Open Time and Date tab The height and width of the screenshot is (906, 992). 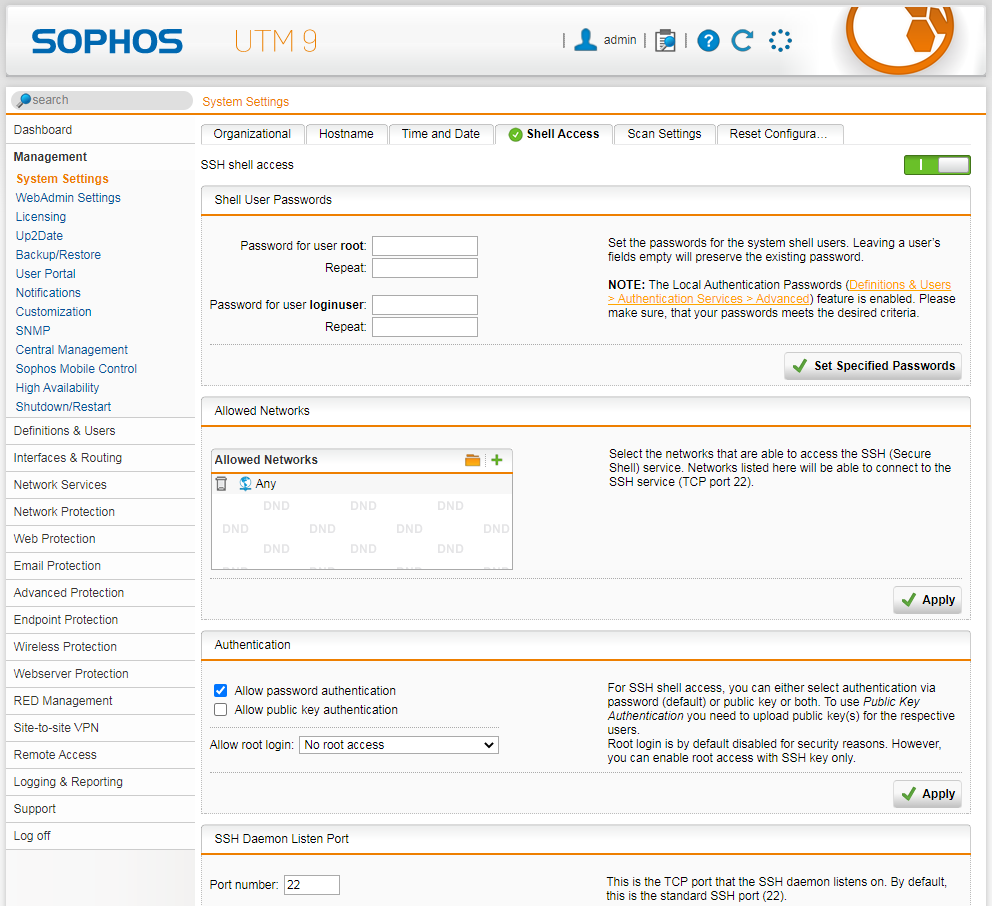click(x=441, y=134)
